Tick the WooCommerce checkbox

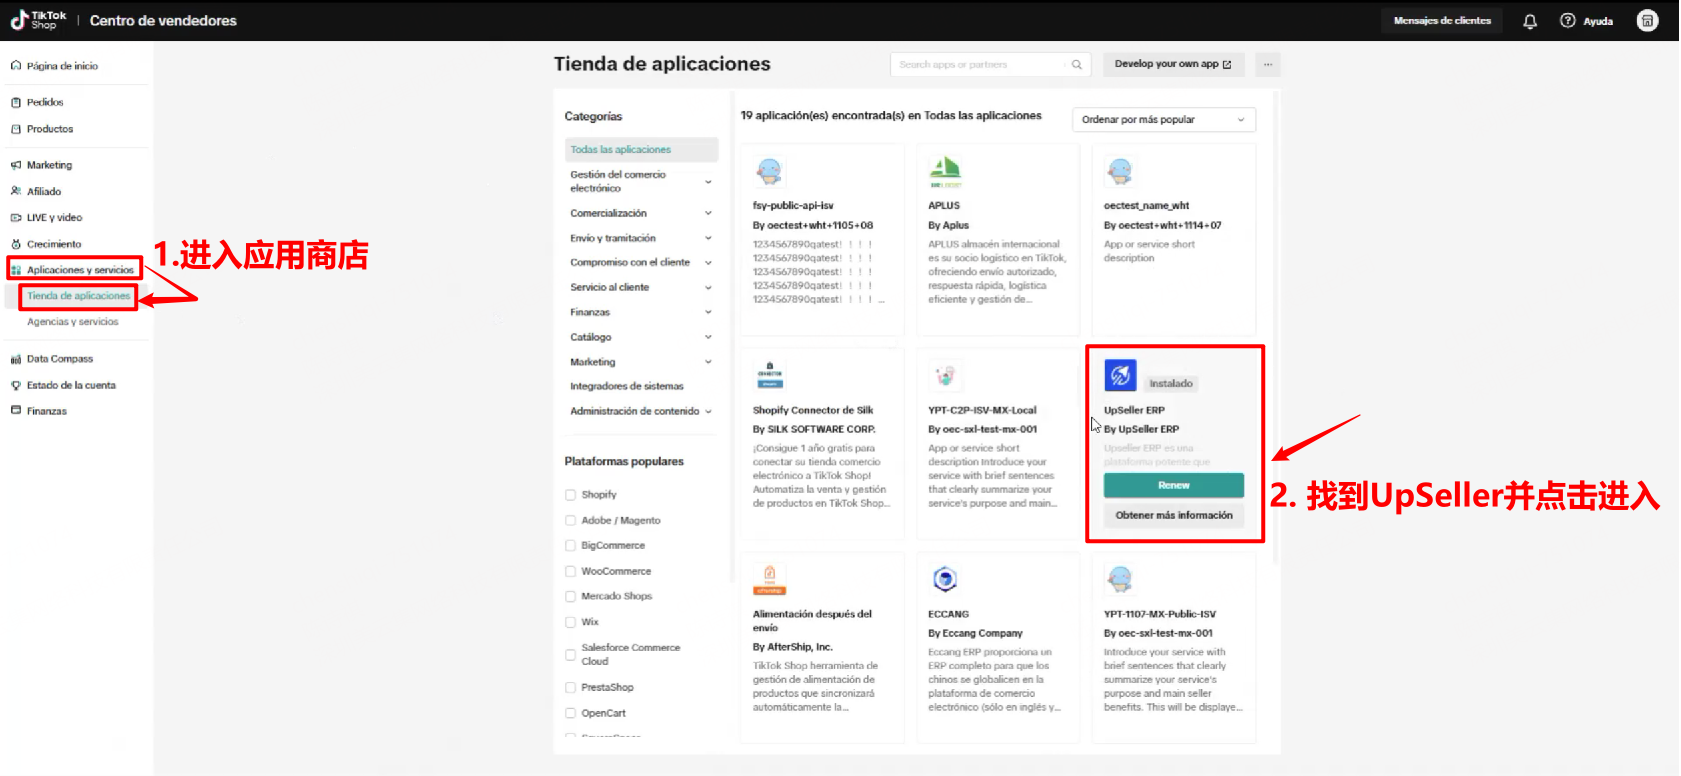coord(571,572)
